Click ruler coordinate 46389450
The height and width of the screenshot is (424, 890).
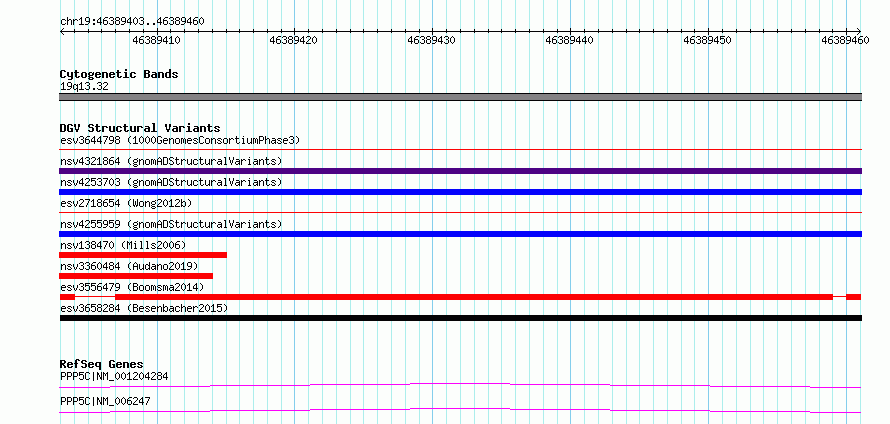(x=707, y=40)
